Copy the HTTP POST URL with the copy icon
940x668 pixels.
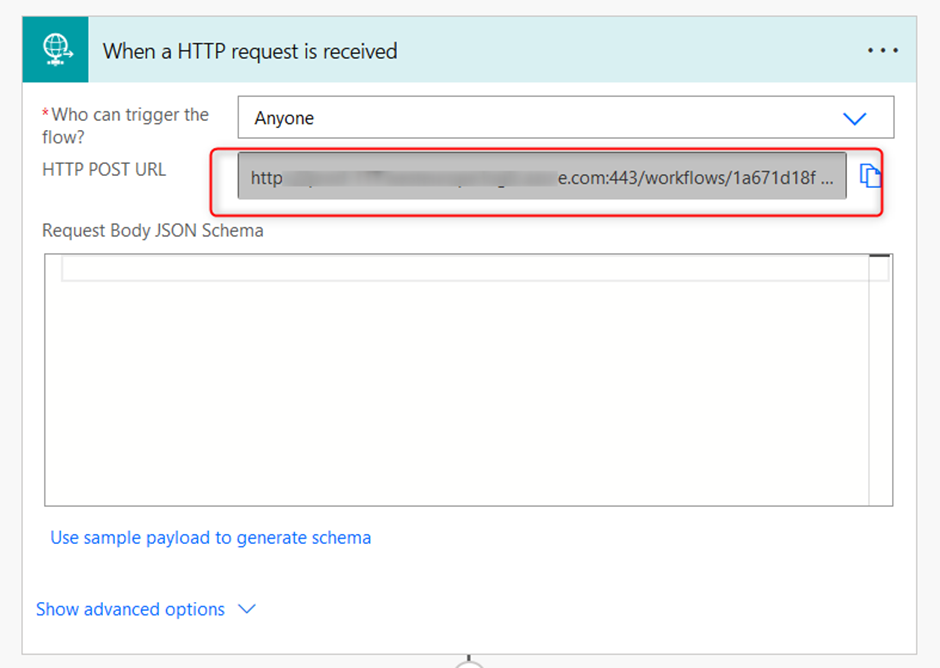click(870, 176)
